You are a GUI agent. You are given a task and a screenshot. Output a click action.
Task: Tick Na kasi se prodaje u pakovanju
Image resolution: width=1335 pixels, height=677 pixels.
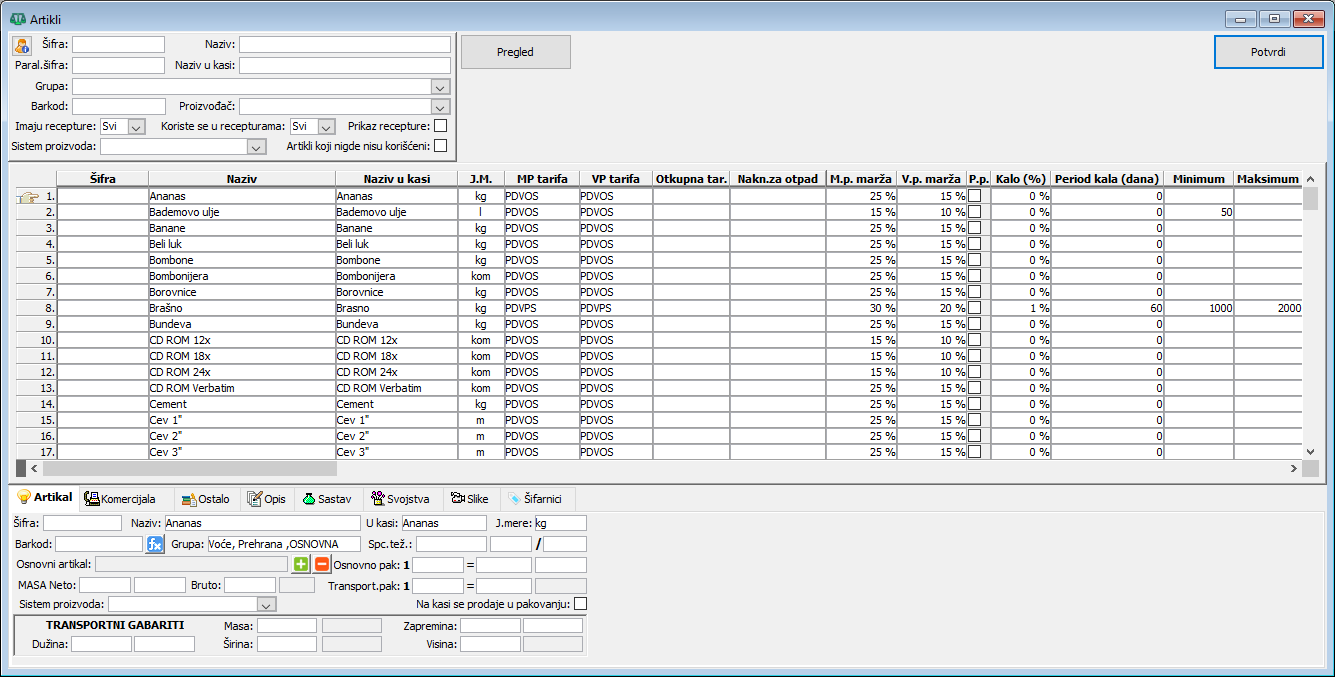(x=580, y=604)
